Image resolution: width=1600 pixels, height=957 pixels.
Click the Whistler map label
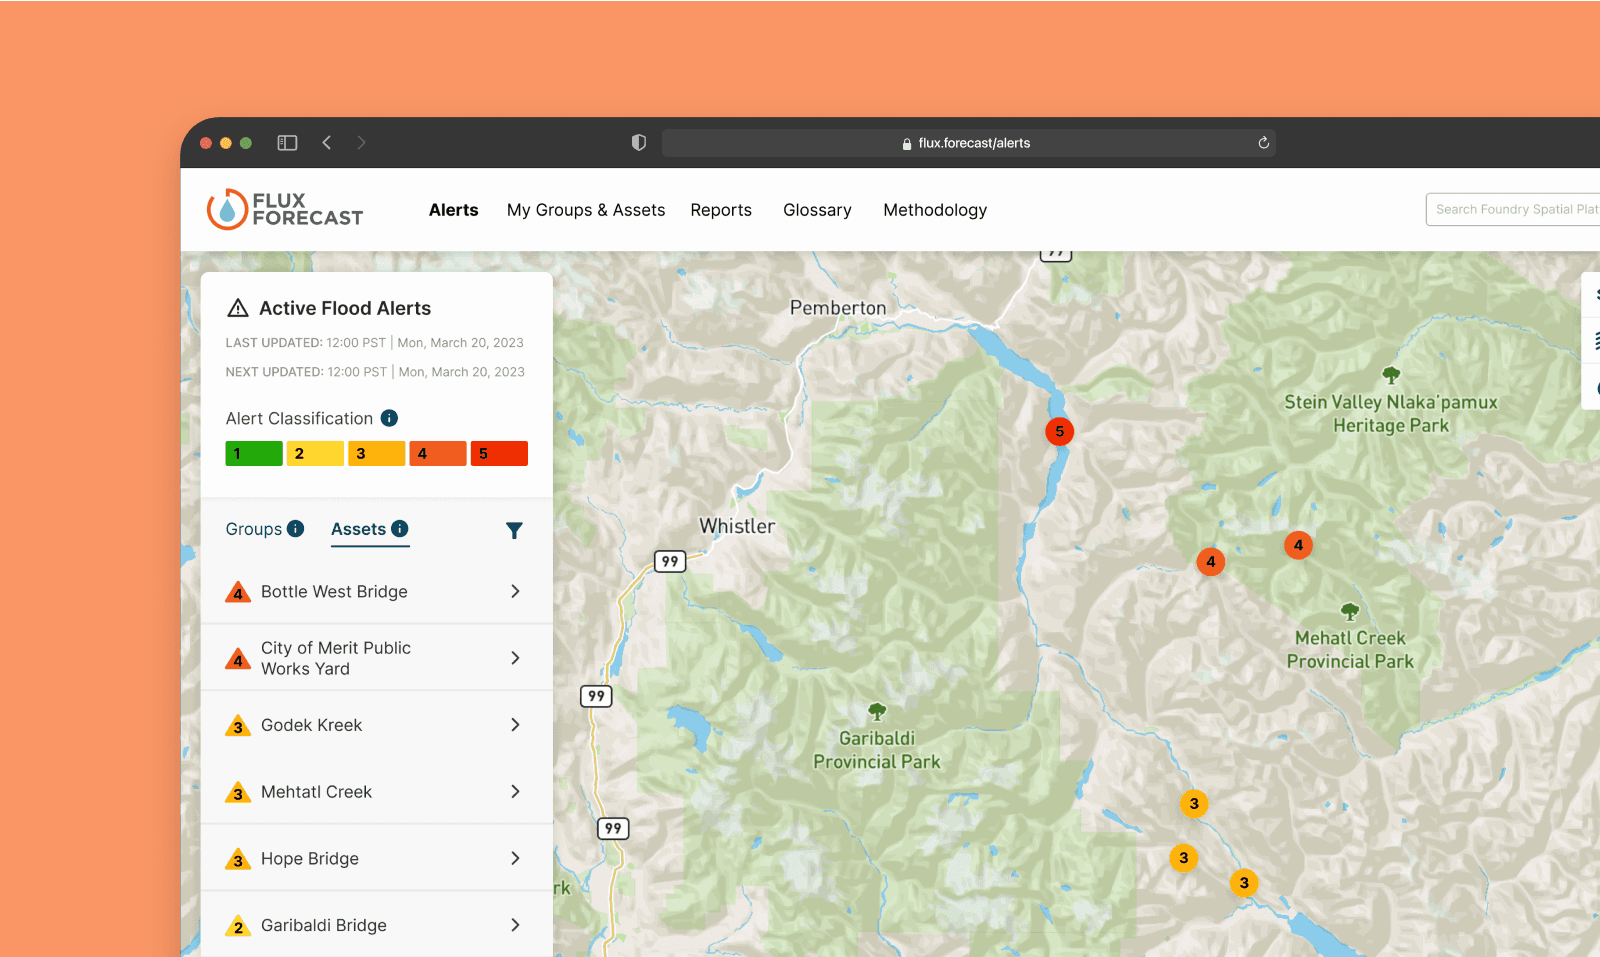click(737, 526)
